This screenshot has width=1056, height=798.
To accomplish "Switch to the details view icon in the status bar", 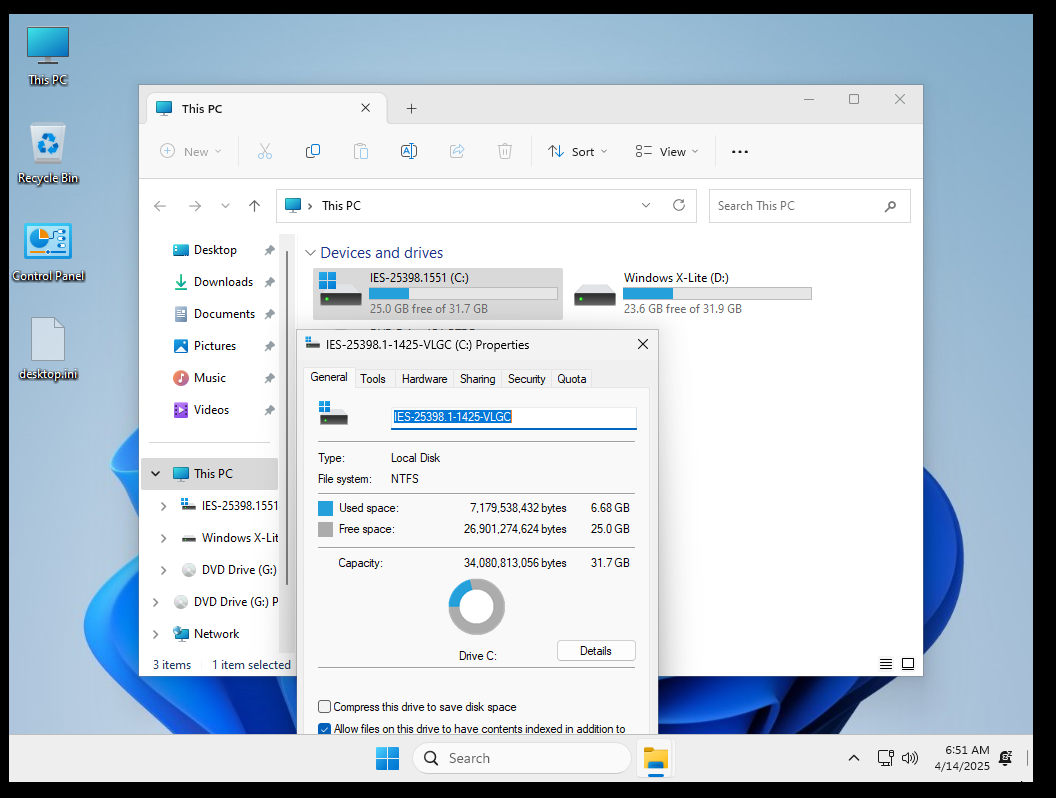I will [x=886, y=665].
